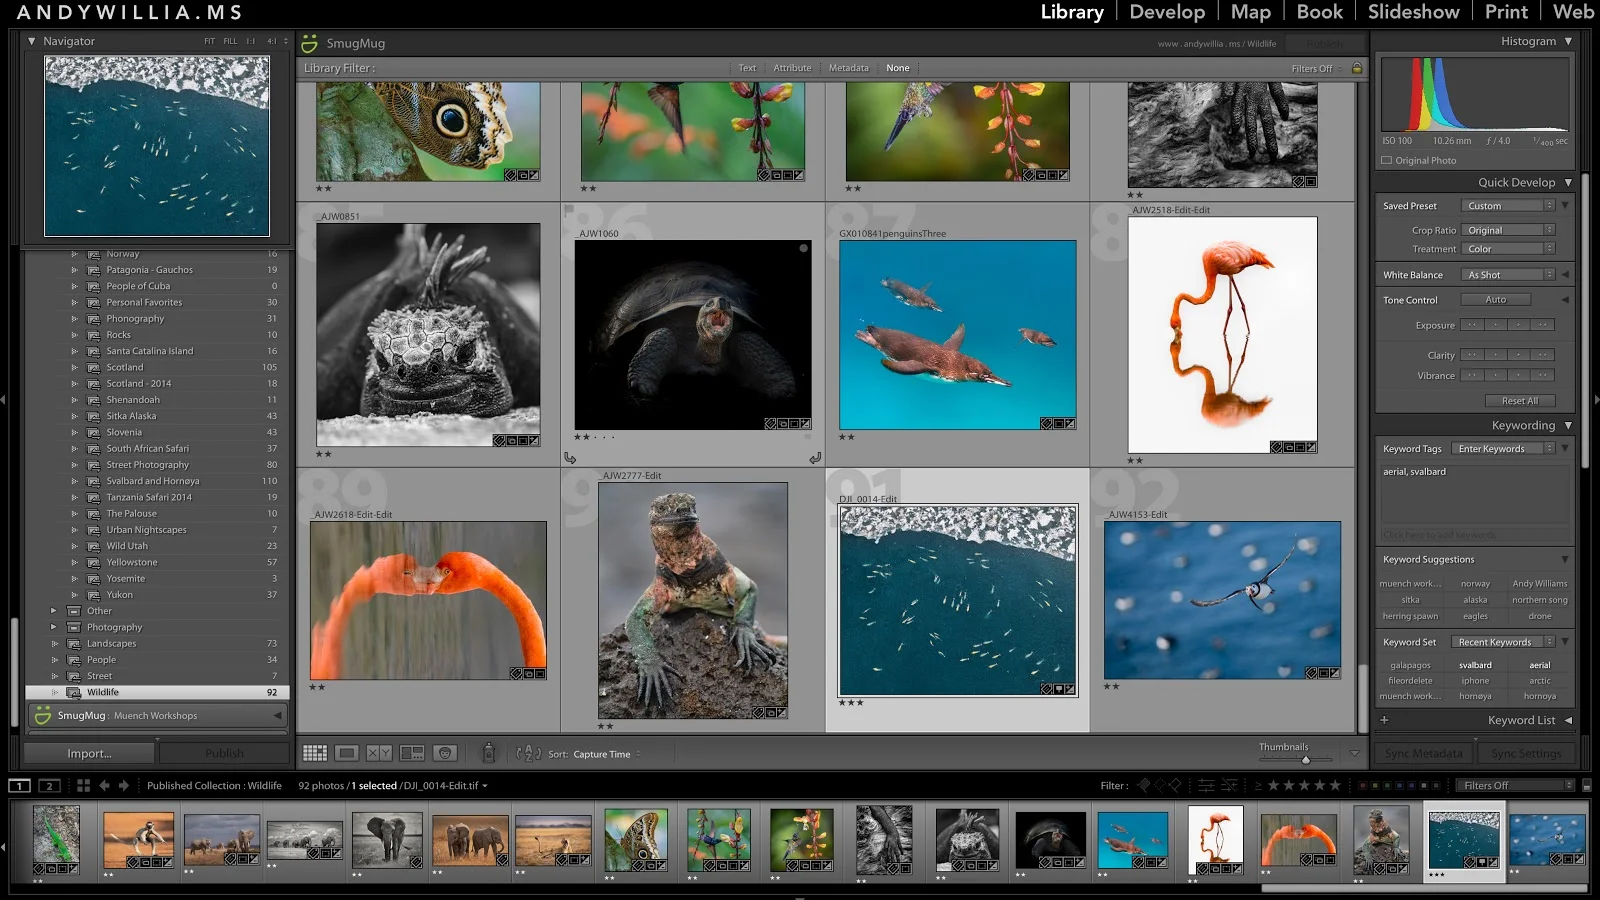The height and width of the screenshot is (900, 1600).
Task: Filter by edited photos sliders icon
Action: pyautogui.click(x=1207, y=785)
